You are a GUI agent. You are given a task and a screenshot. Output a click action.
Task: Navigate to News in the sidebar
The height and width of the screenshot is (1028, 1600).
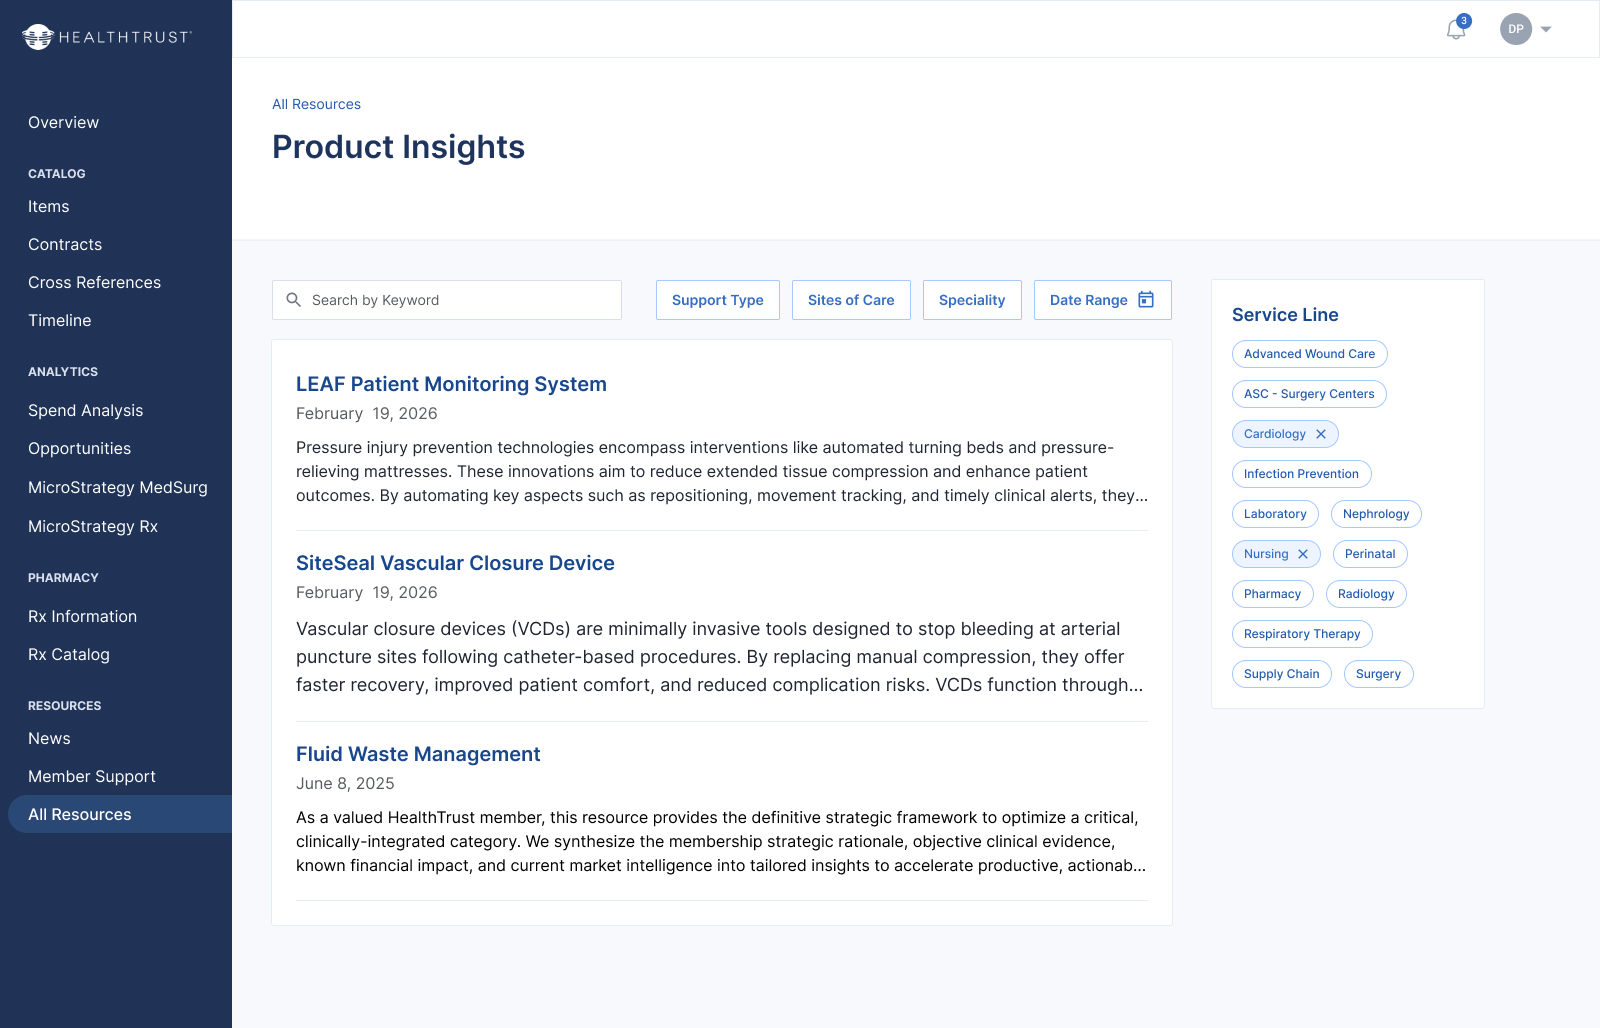(x=49, y=738)
